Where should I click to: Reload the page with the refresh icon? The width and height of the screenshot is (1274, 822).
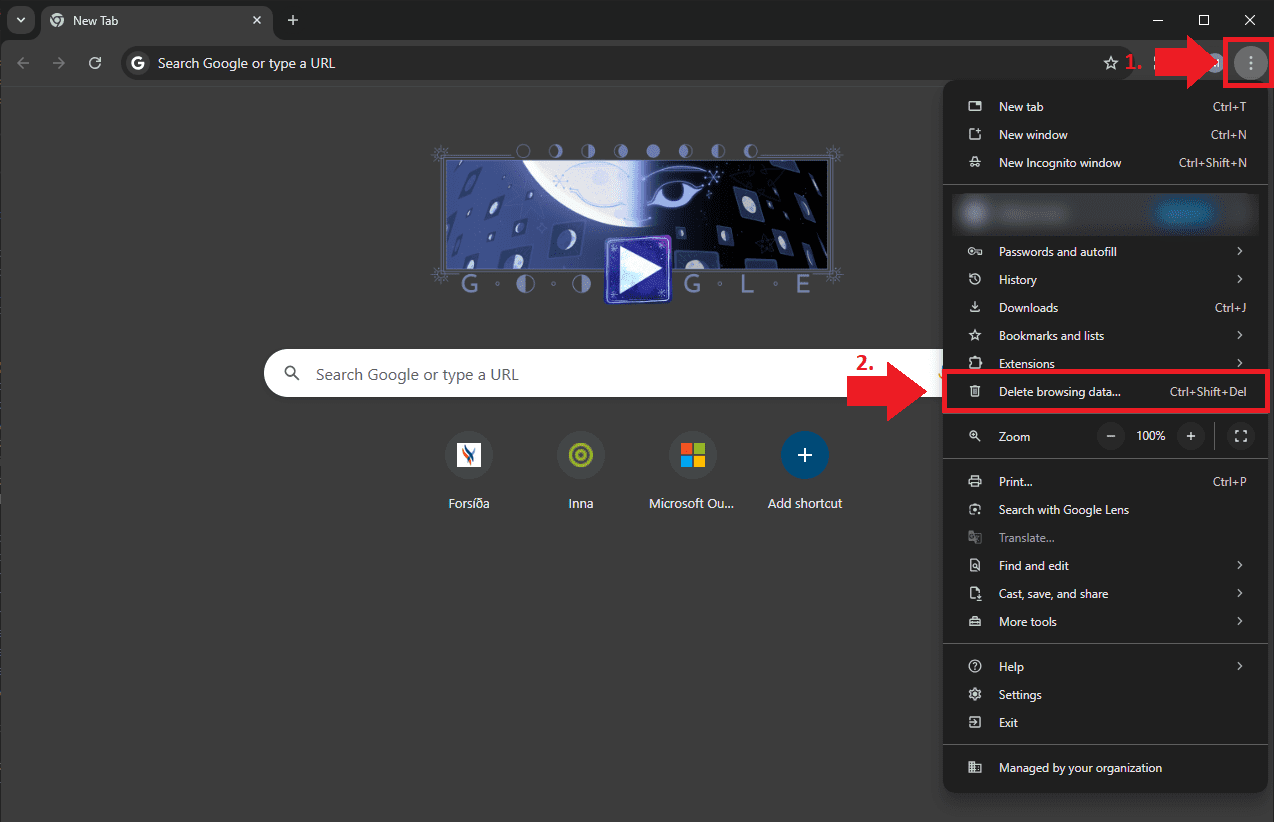tap(95, 63)
